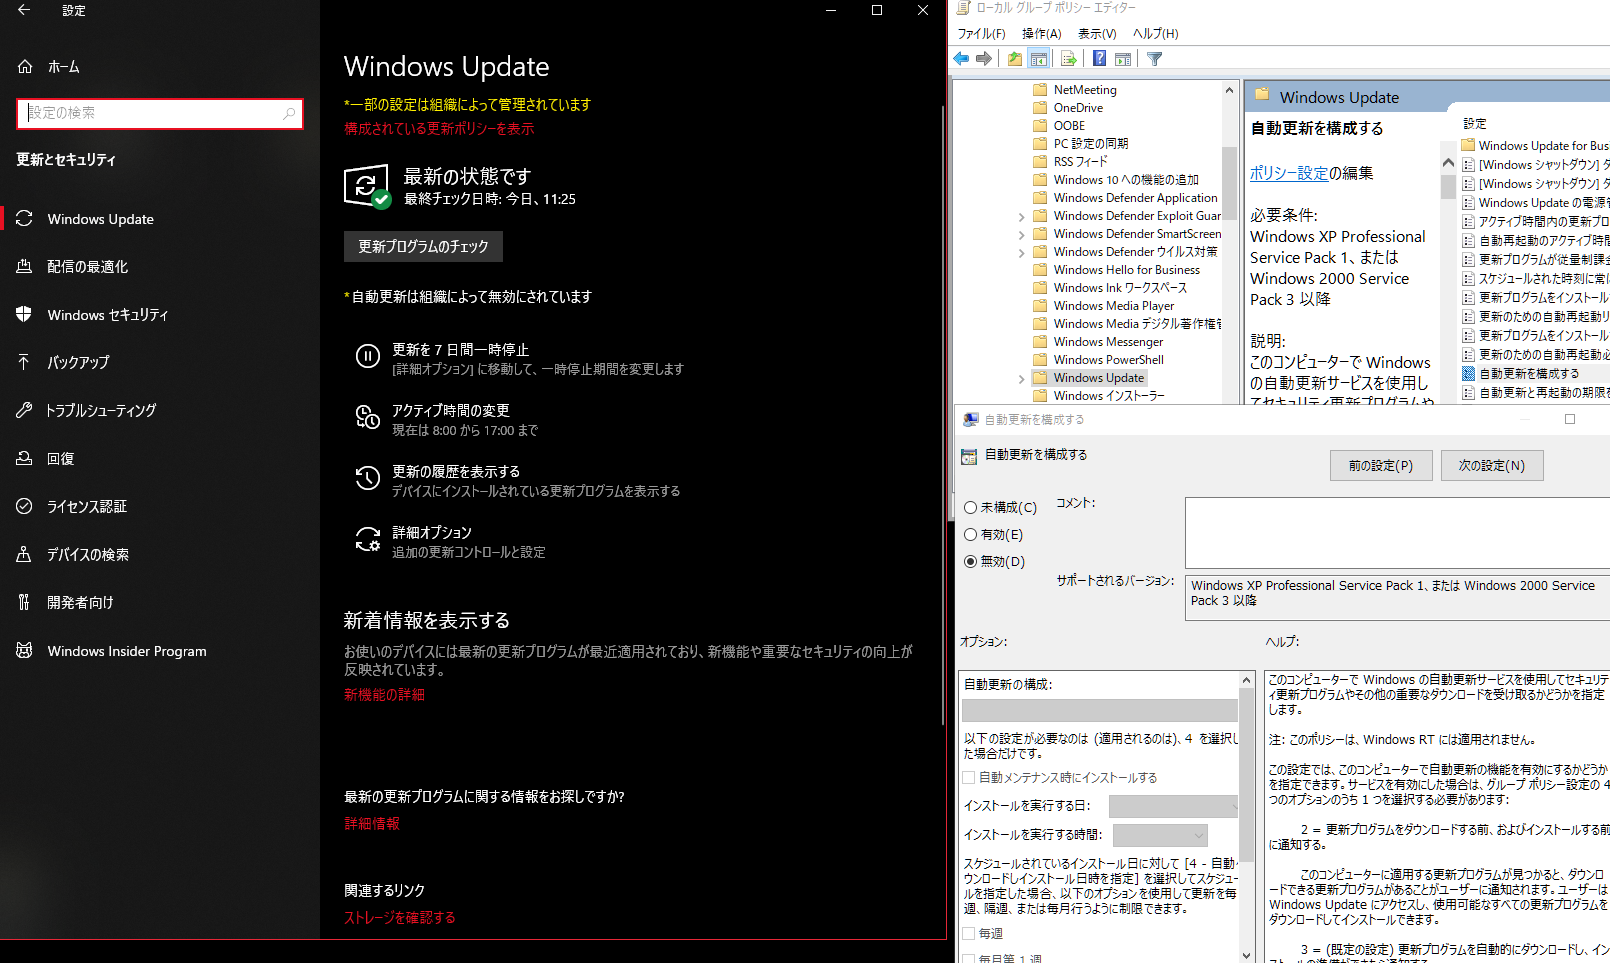1610x963 pixels.
Task: Open 表示(V) menu
Action: coord(1097,34)
